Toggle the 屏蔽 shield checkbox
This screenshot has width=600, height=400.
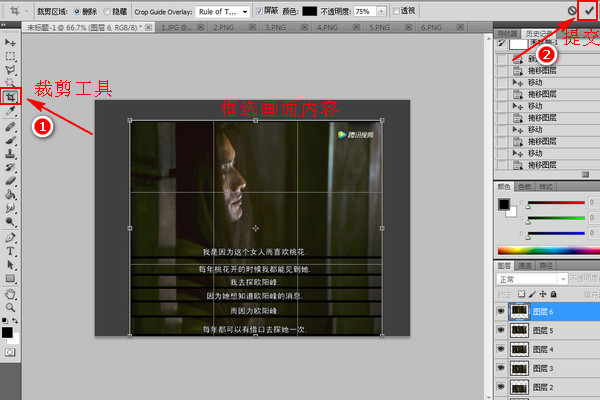point(259,11)
